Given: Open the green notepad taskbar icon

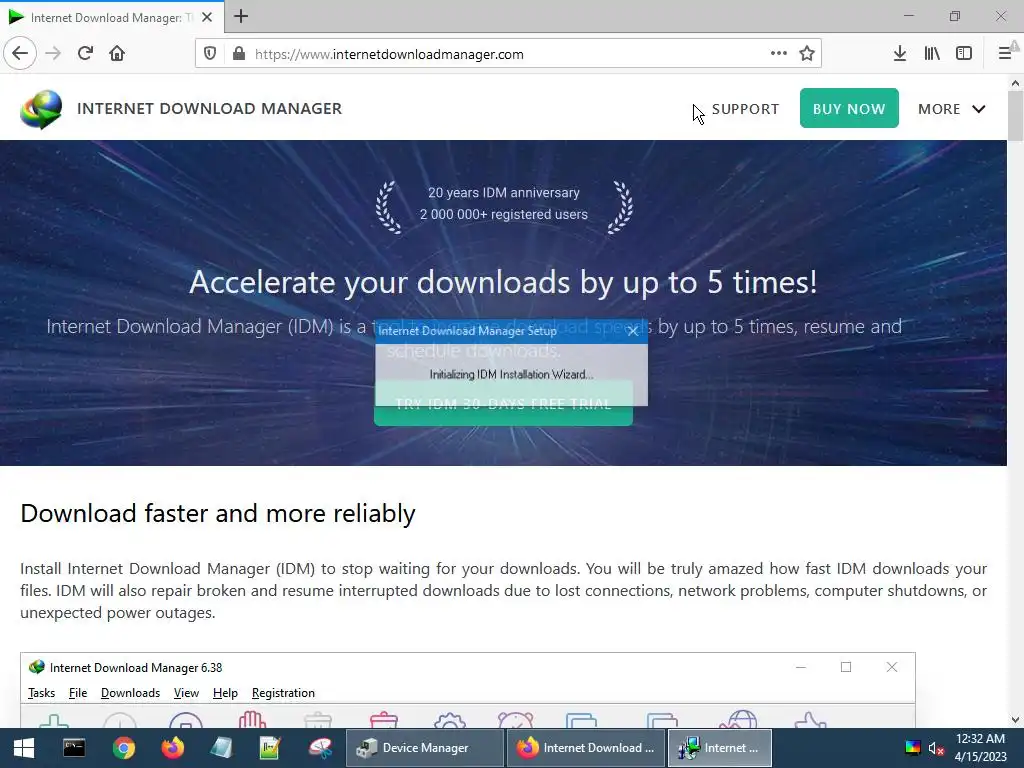Looking at the screenshot, I should point(270,748).
